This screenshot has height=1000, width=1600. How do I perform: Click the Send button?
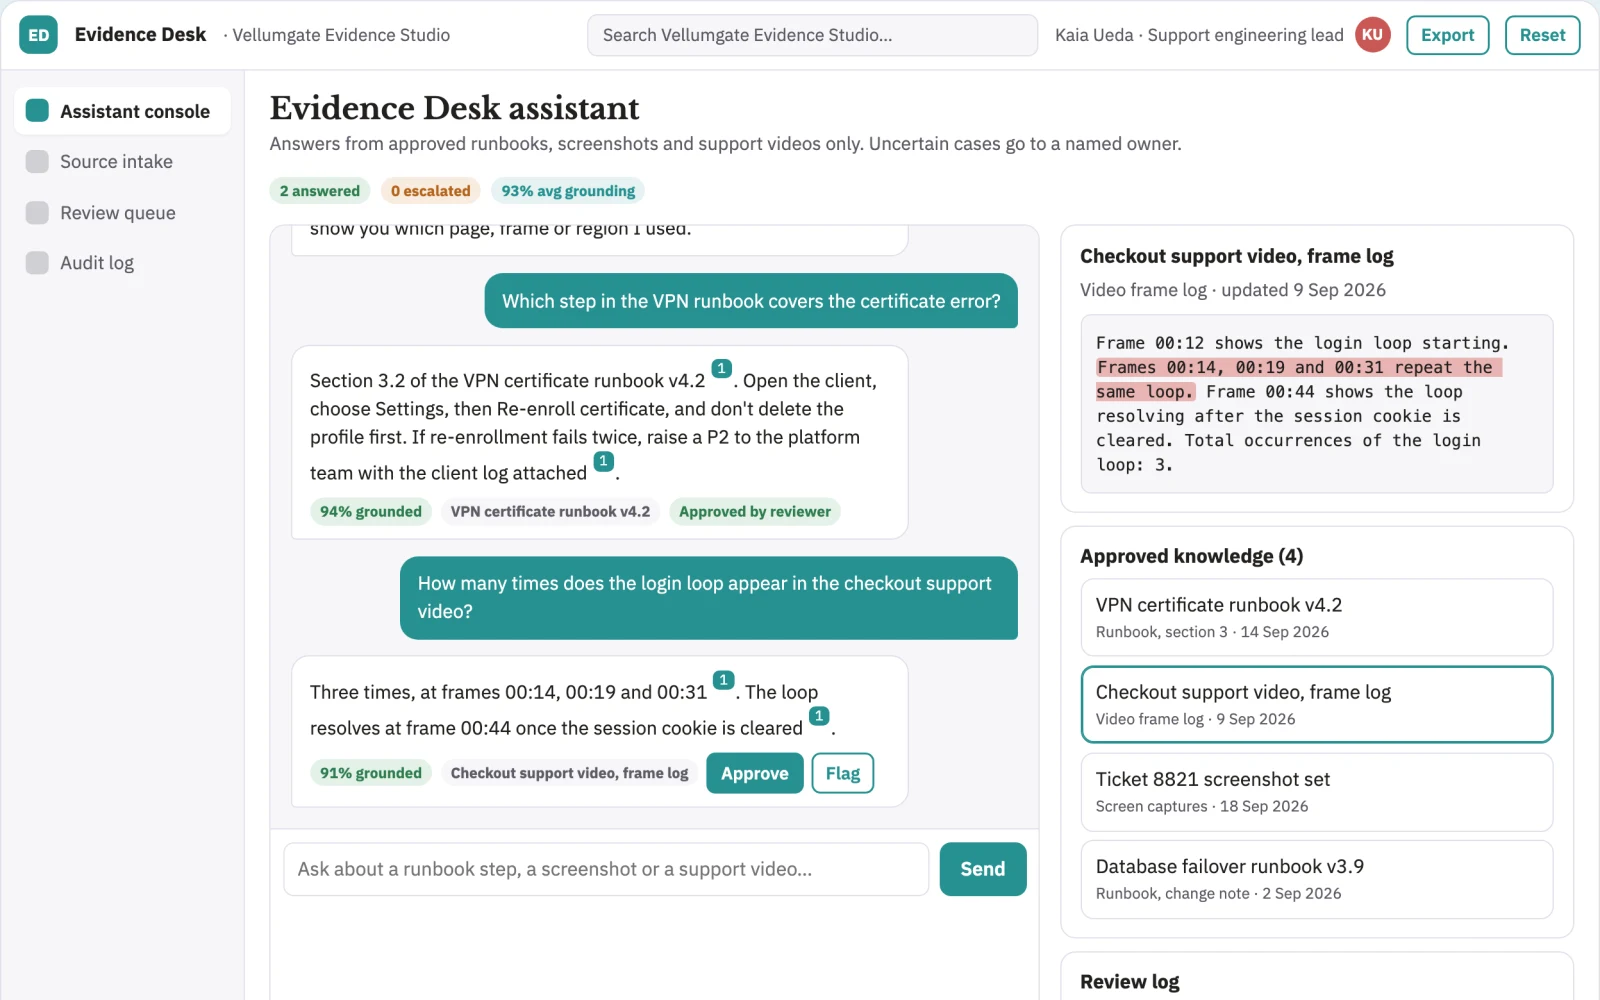(982, 869)
